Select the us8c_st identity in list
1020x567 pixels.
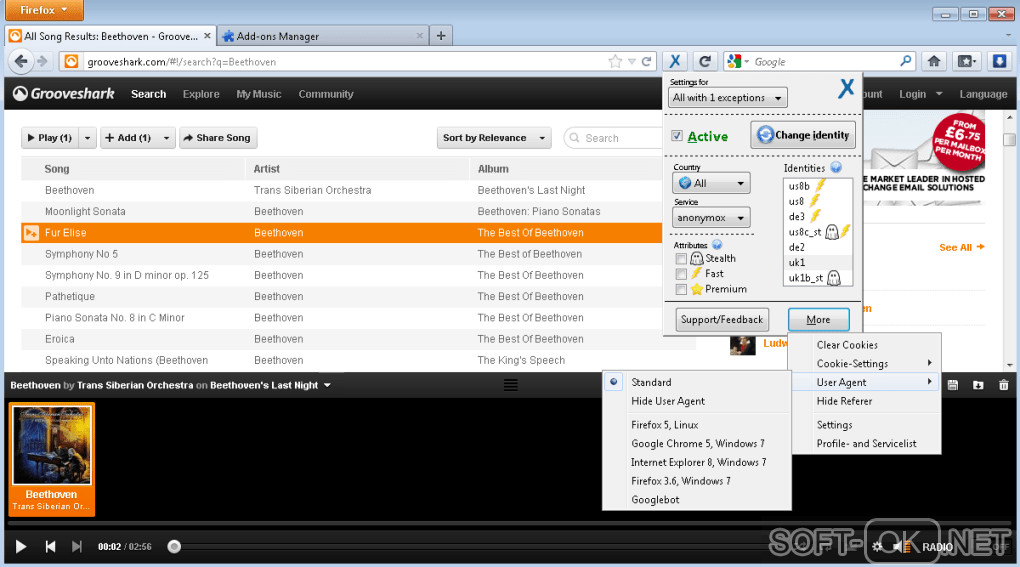[x=818, y=231]
